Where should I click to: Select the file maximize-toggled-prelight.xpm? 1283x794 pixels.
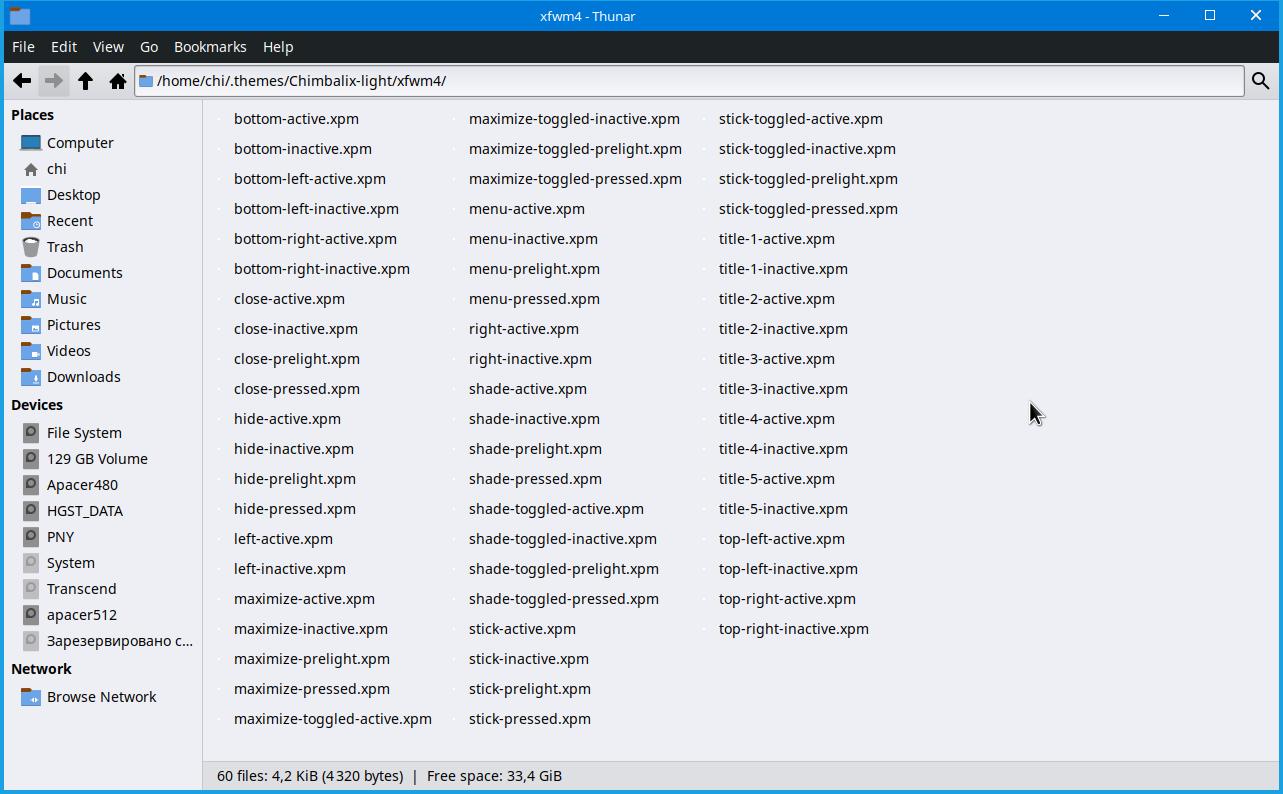click(575, 149)
